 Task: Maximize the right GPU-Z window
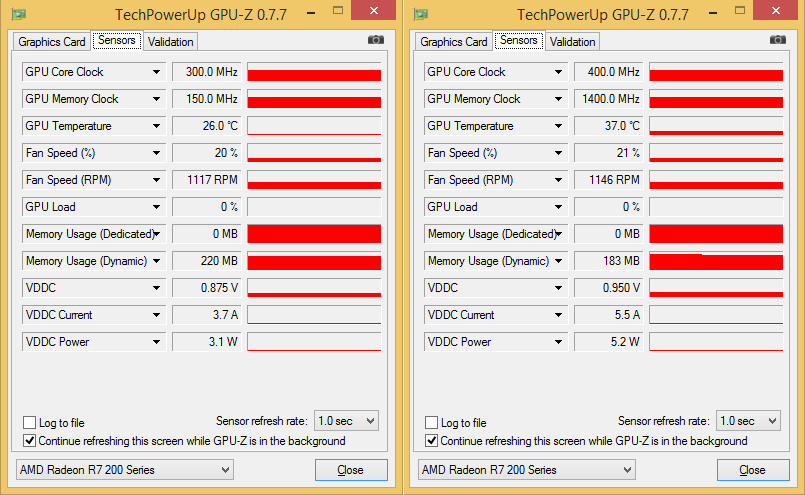[740, 10]
